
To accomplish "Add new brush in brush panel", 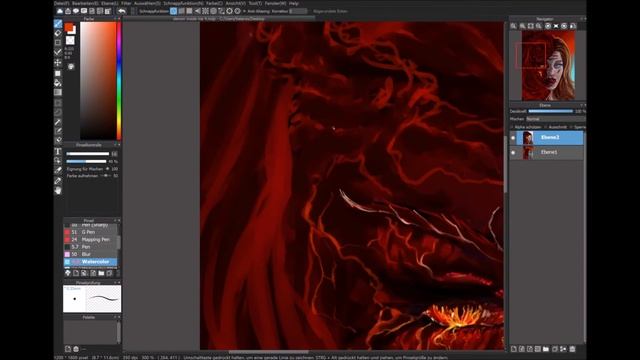I will [x=76, y=273].
